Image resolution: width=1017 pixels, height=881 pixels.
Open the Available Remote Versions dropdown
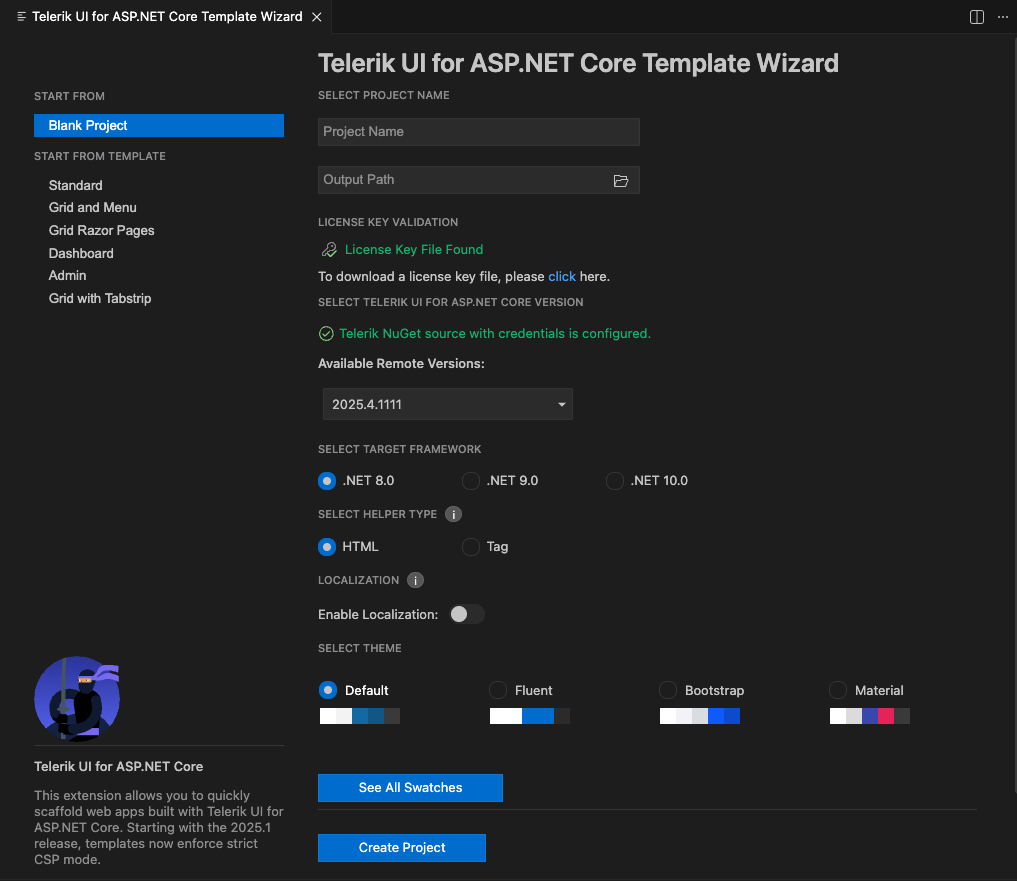point(448,404)
